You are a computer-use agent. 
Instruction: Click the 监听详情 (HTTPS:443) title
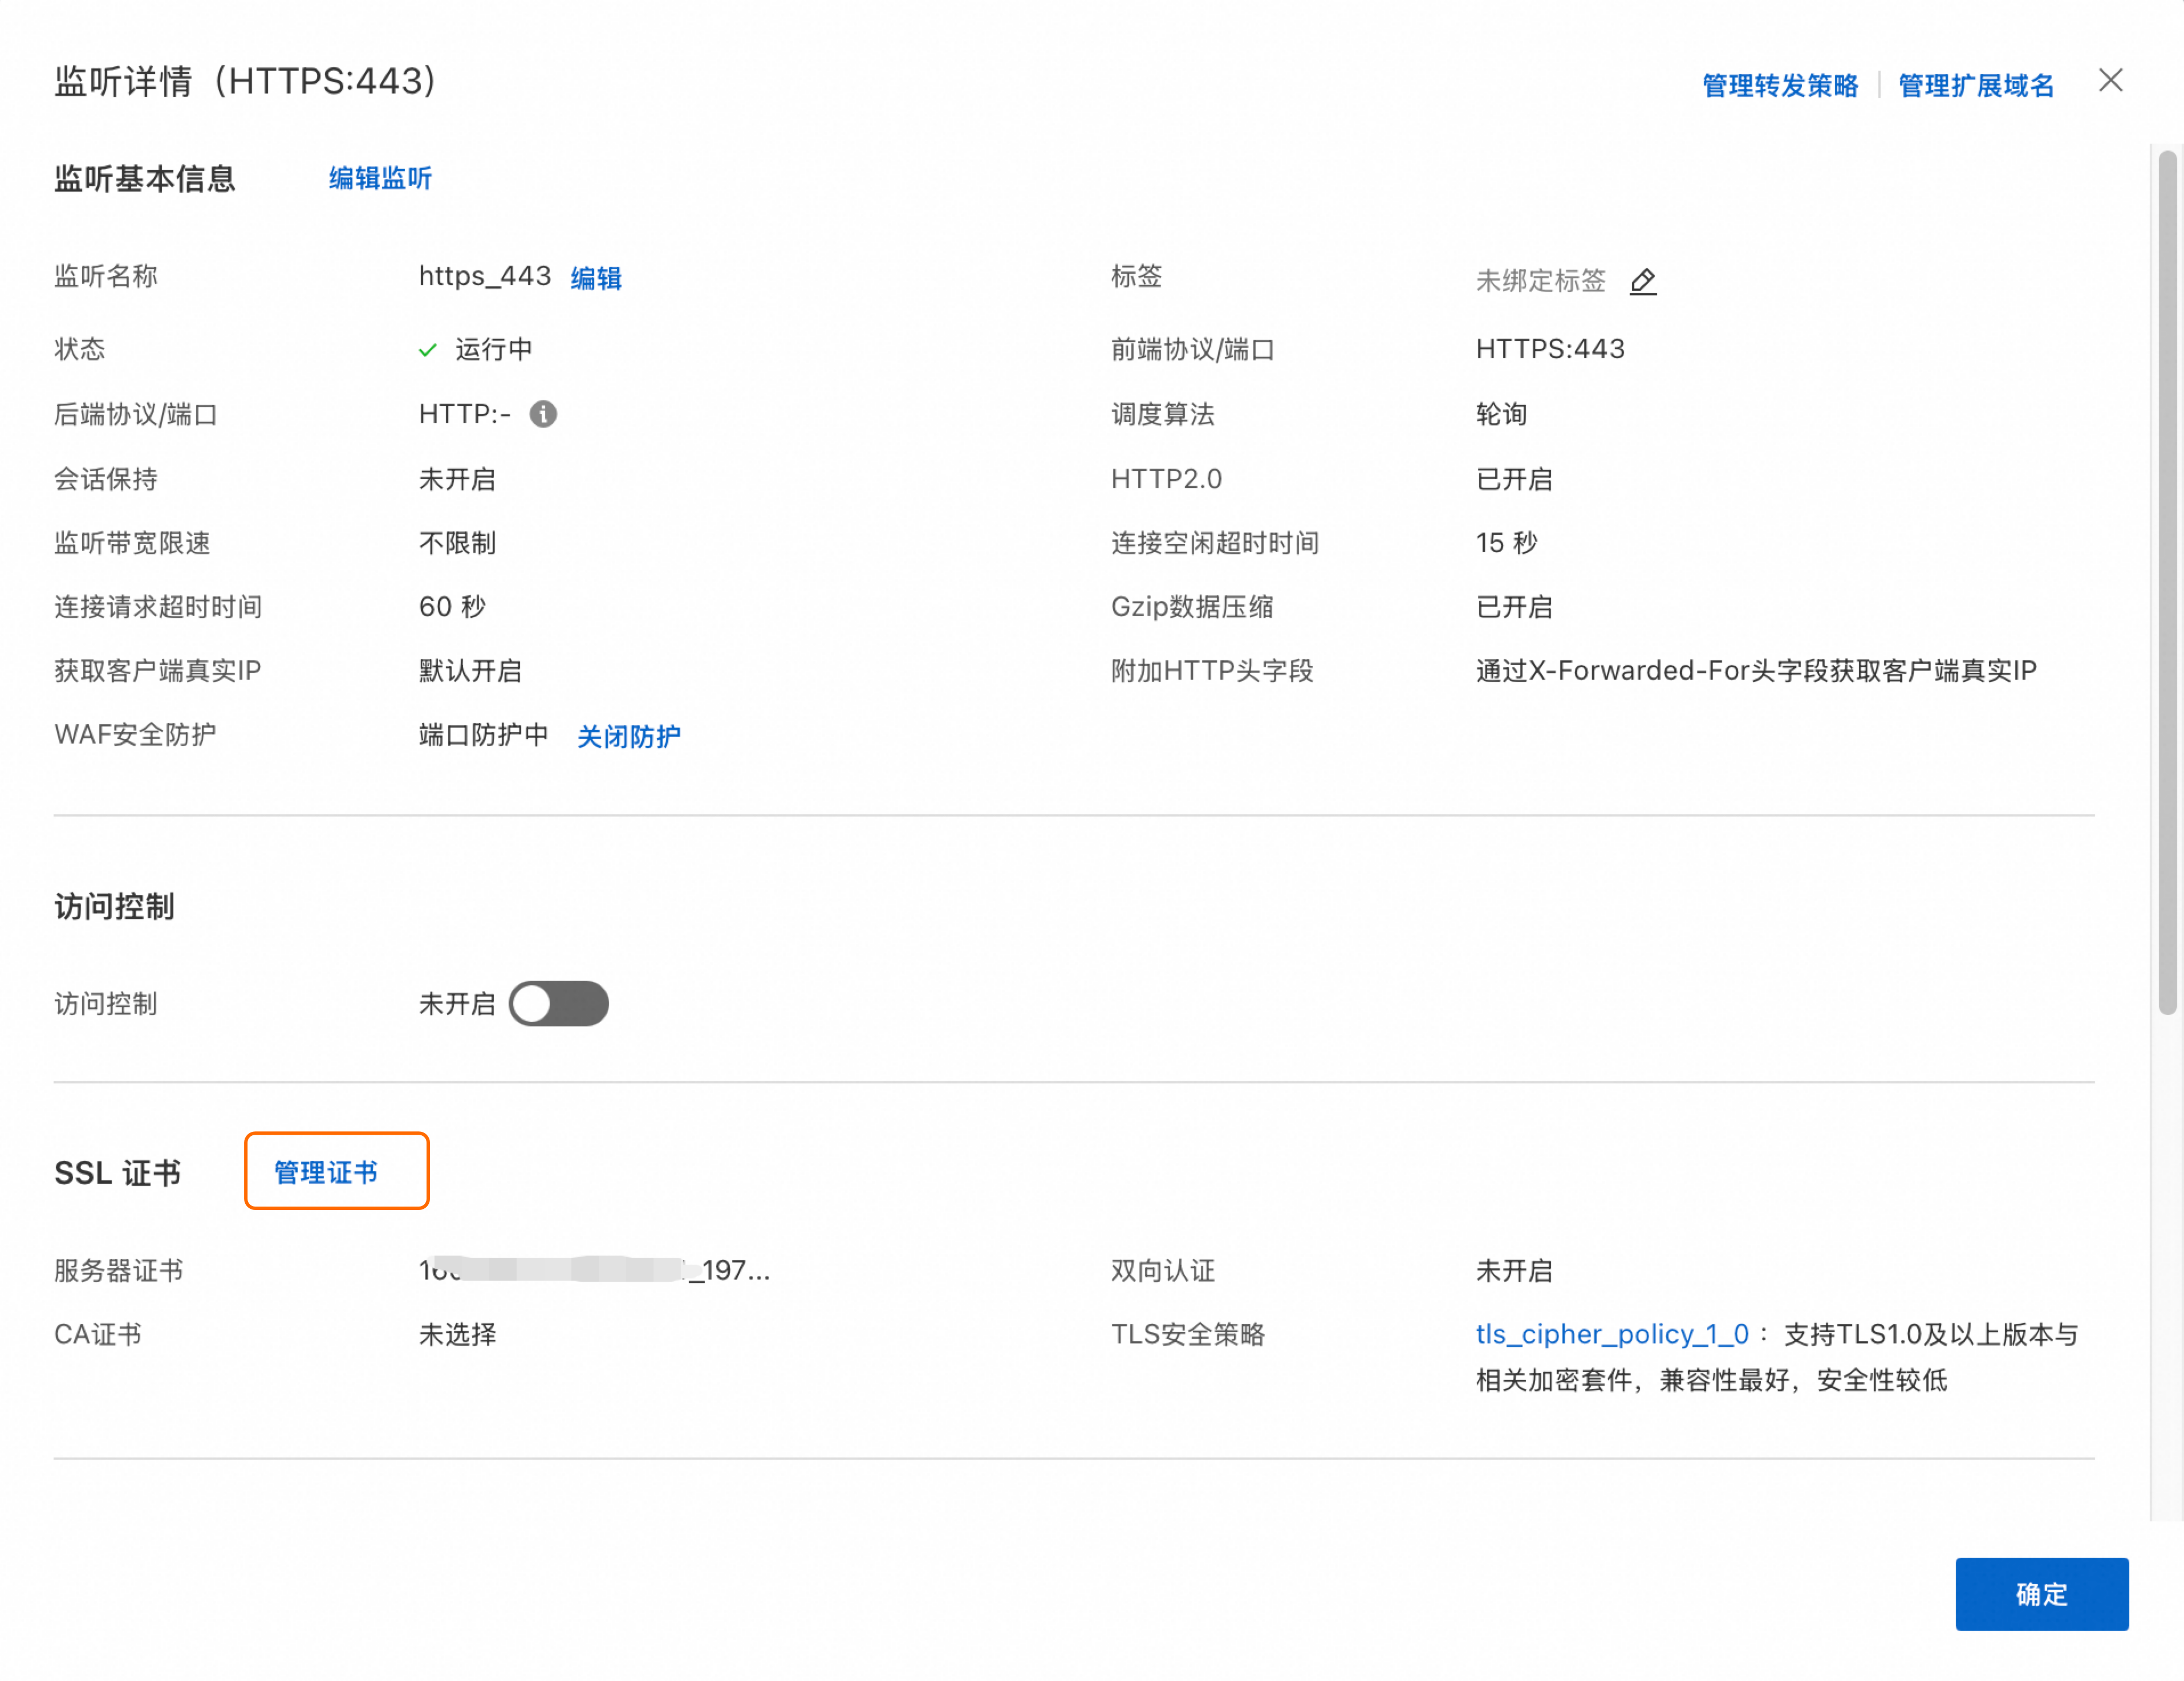point(245,81)
